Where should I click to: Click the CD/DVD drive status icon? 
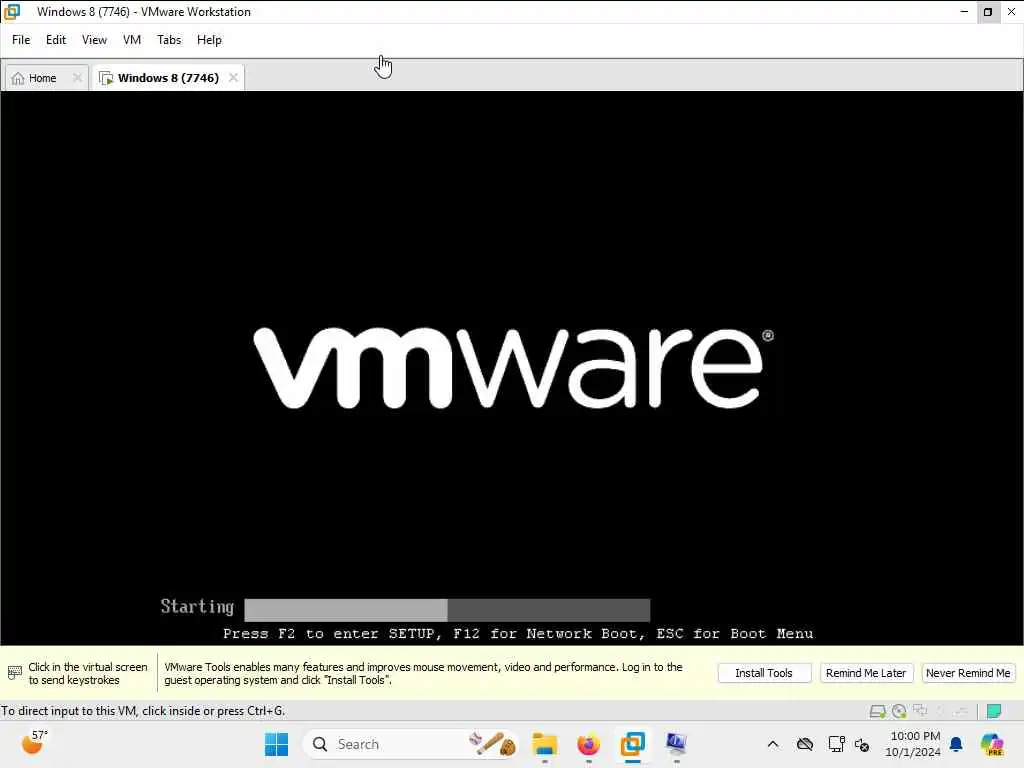(x=899, y=711)
